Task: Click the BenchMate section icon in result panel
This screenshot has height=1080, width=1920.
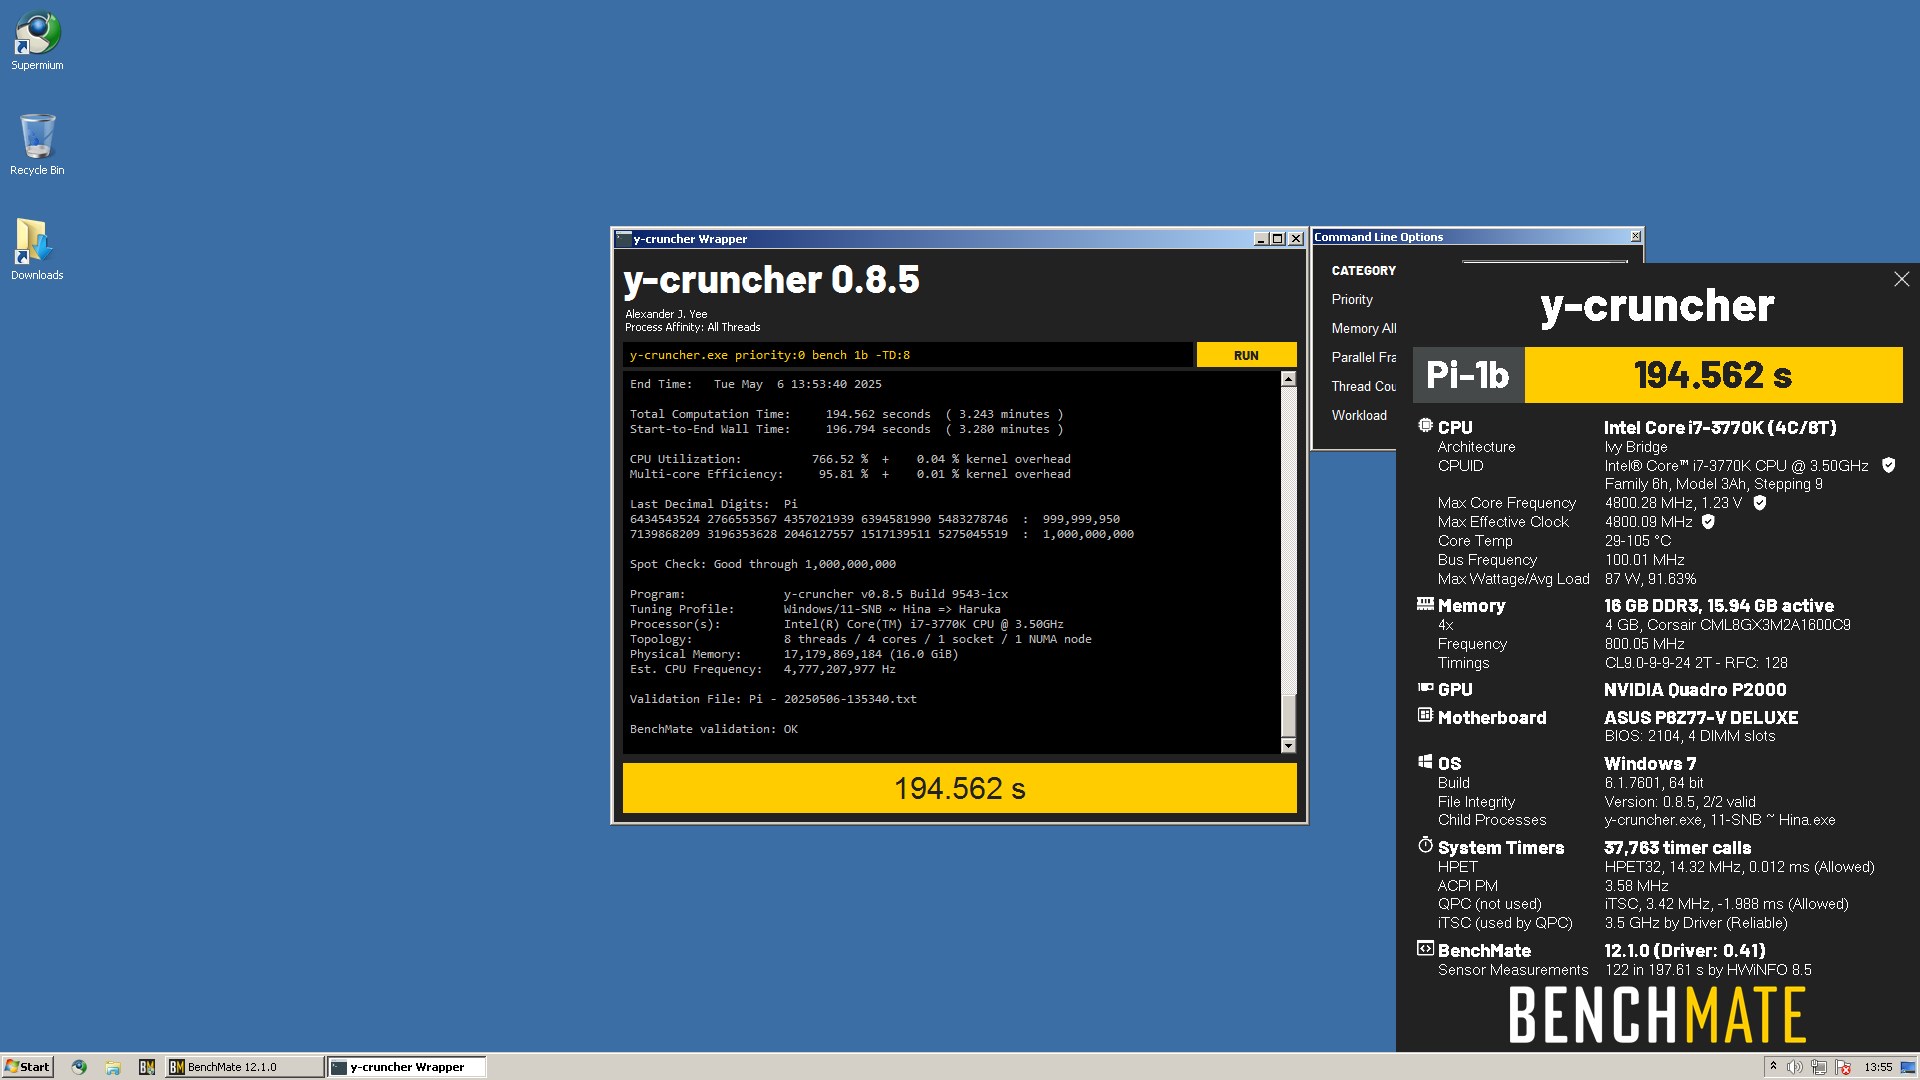Action: (x=1425, y=948)
